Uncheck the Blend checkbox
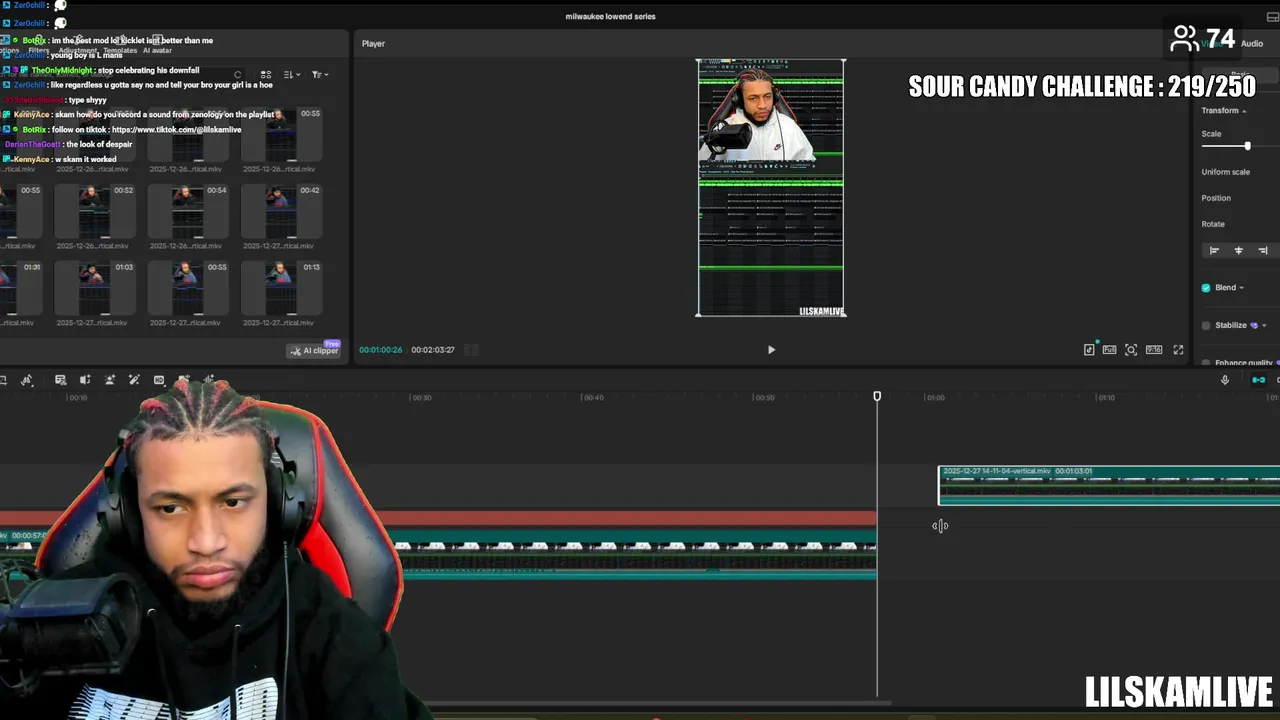Screen dimensions: 1280x720 1206,288
